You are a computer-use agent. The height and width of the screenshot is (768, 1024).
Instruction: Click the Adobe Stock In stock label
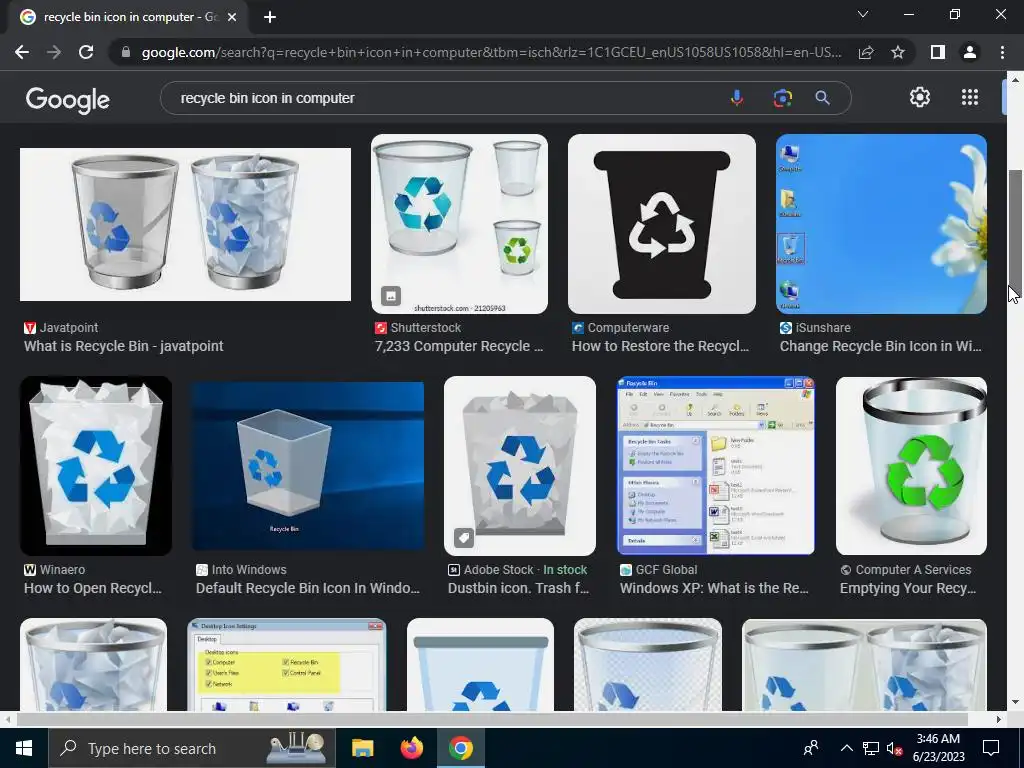coord(565,569)
